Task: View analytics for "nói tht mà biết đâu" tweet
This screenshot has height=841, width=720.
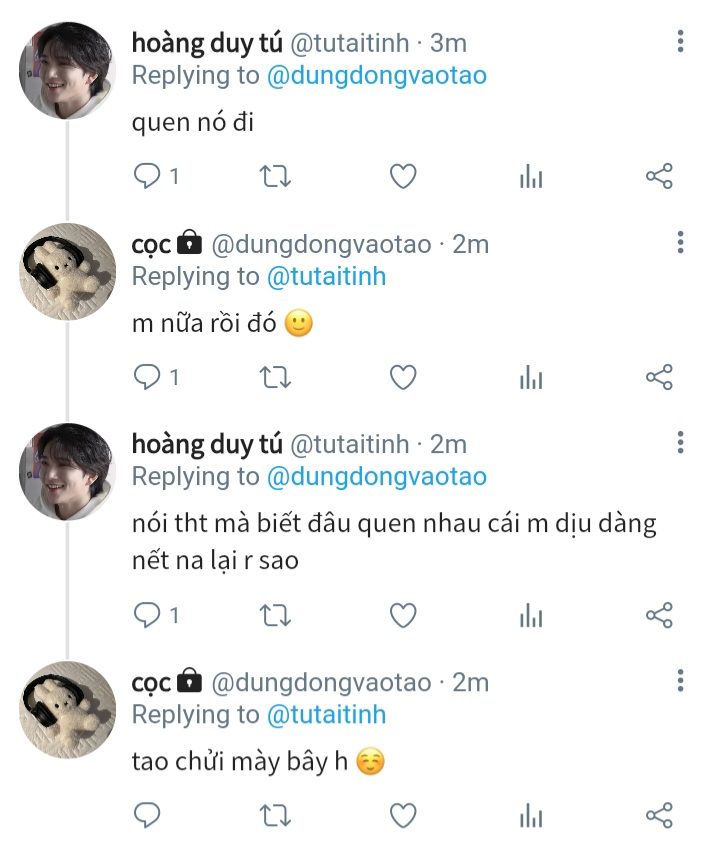Action: click(x=531, y=615)
